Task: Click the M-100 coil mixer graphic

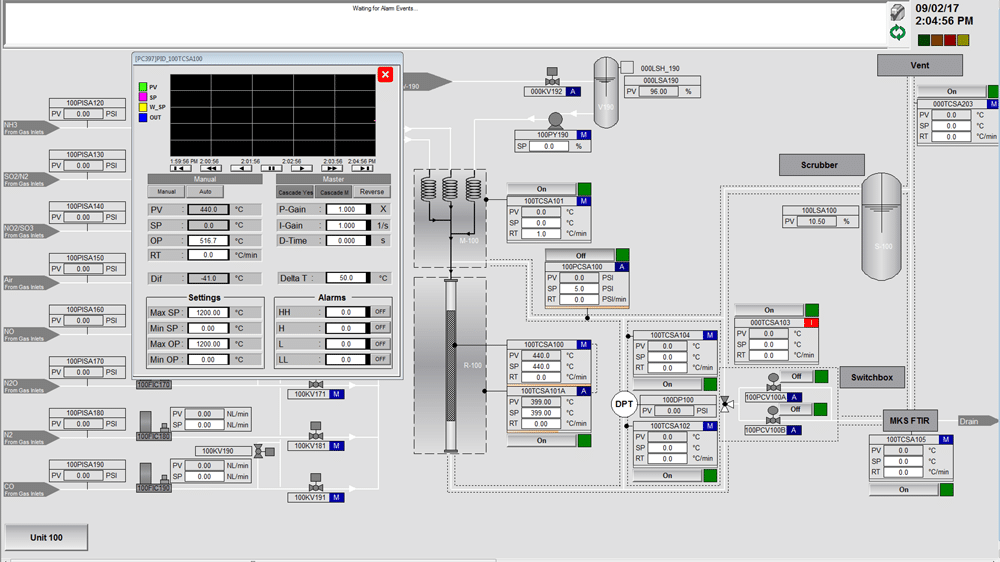Action: [x=450, y=218]
